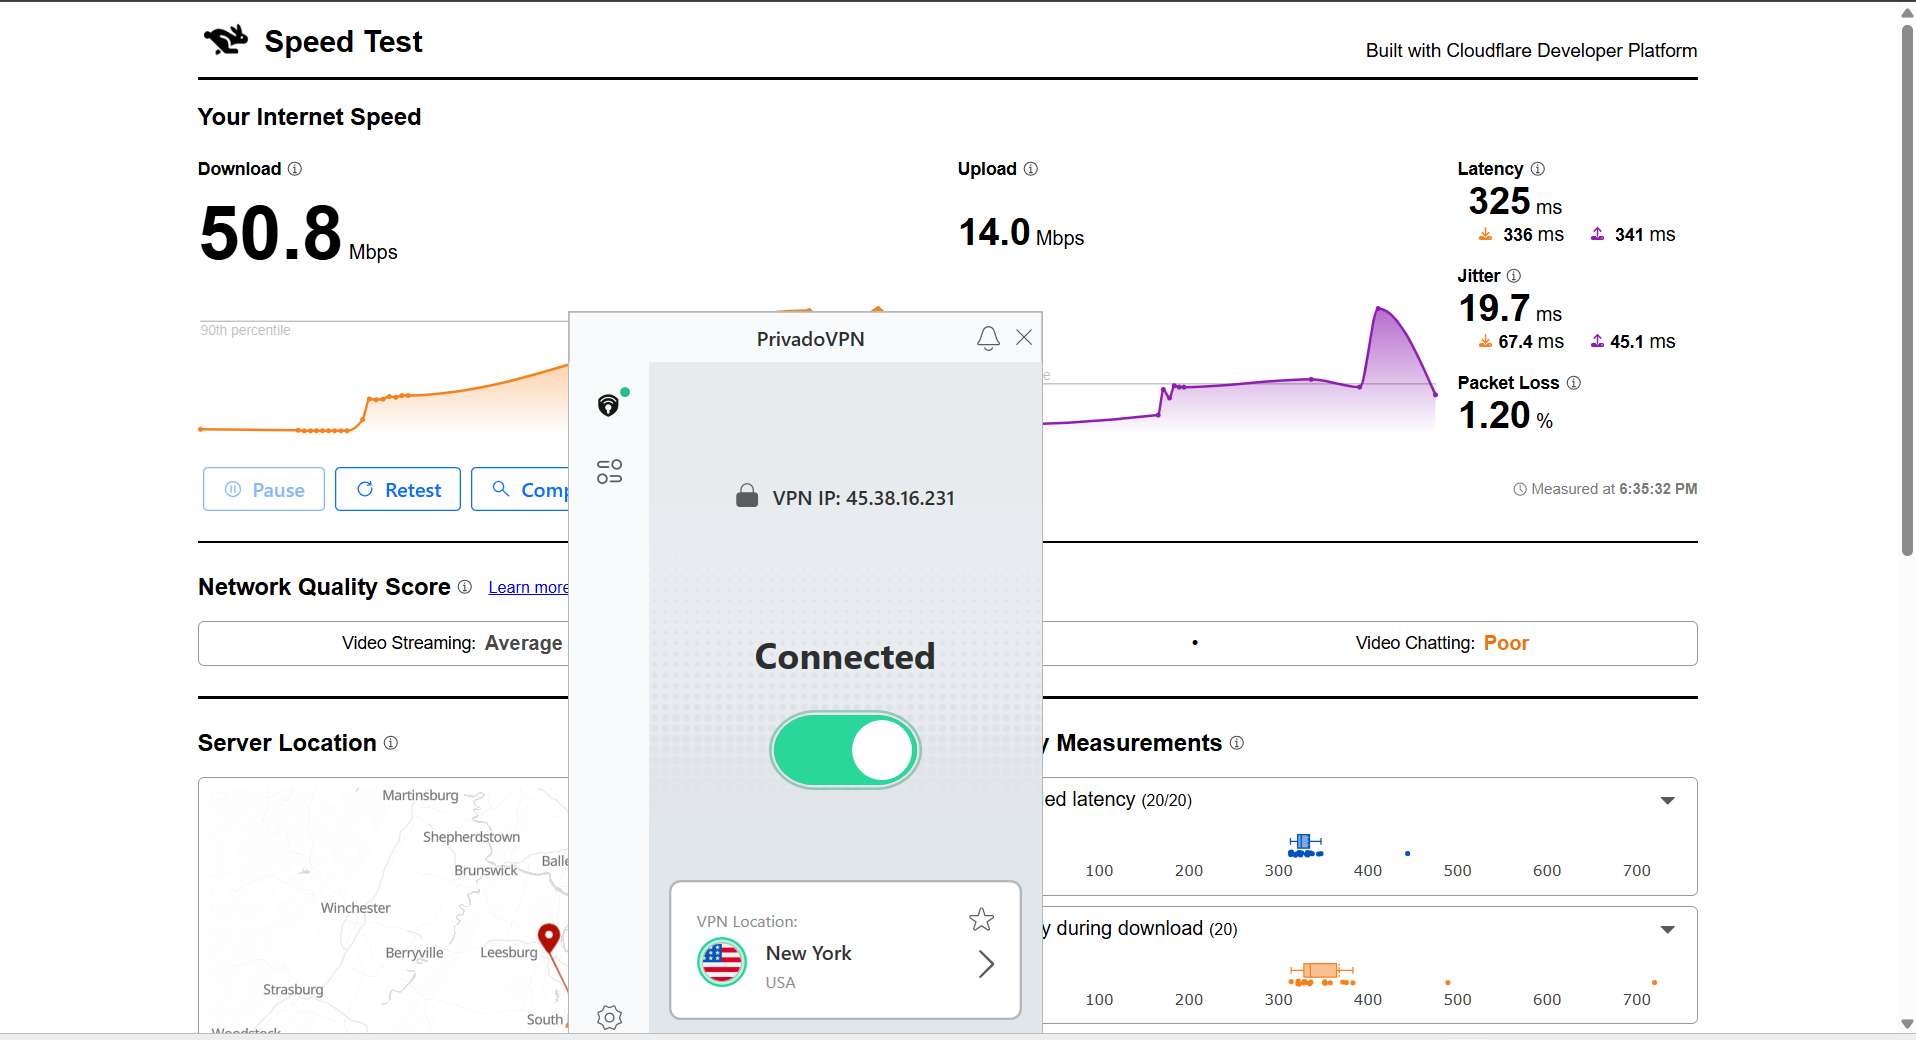
Task: Click the red map pin marker
Action: click(x=549, y=938)
